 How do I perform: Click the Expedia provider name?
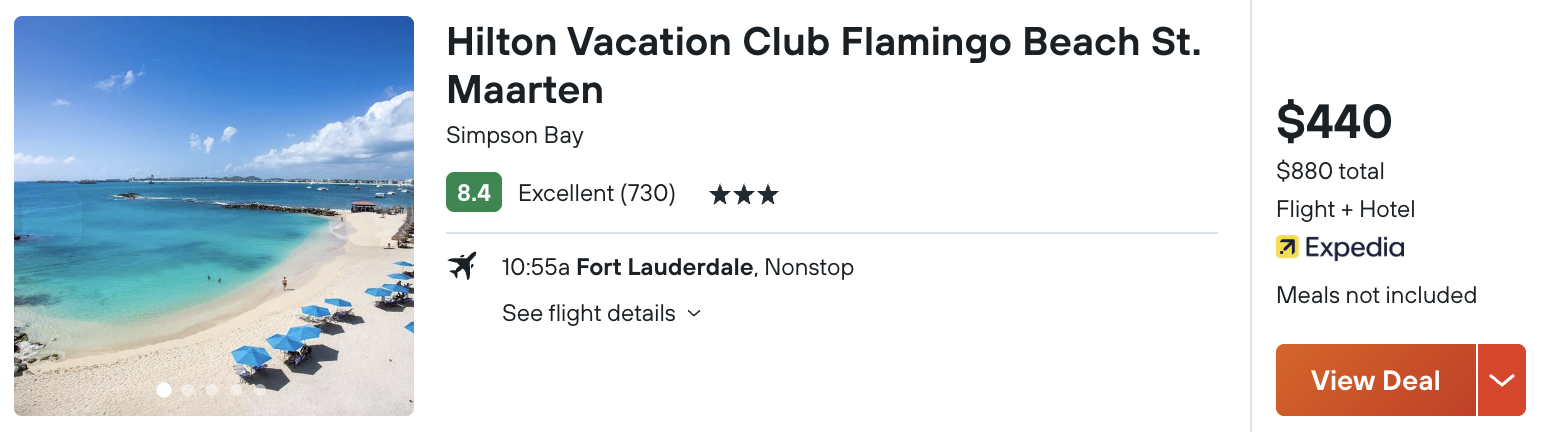tap(1354, 248)
